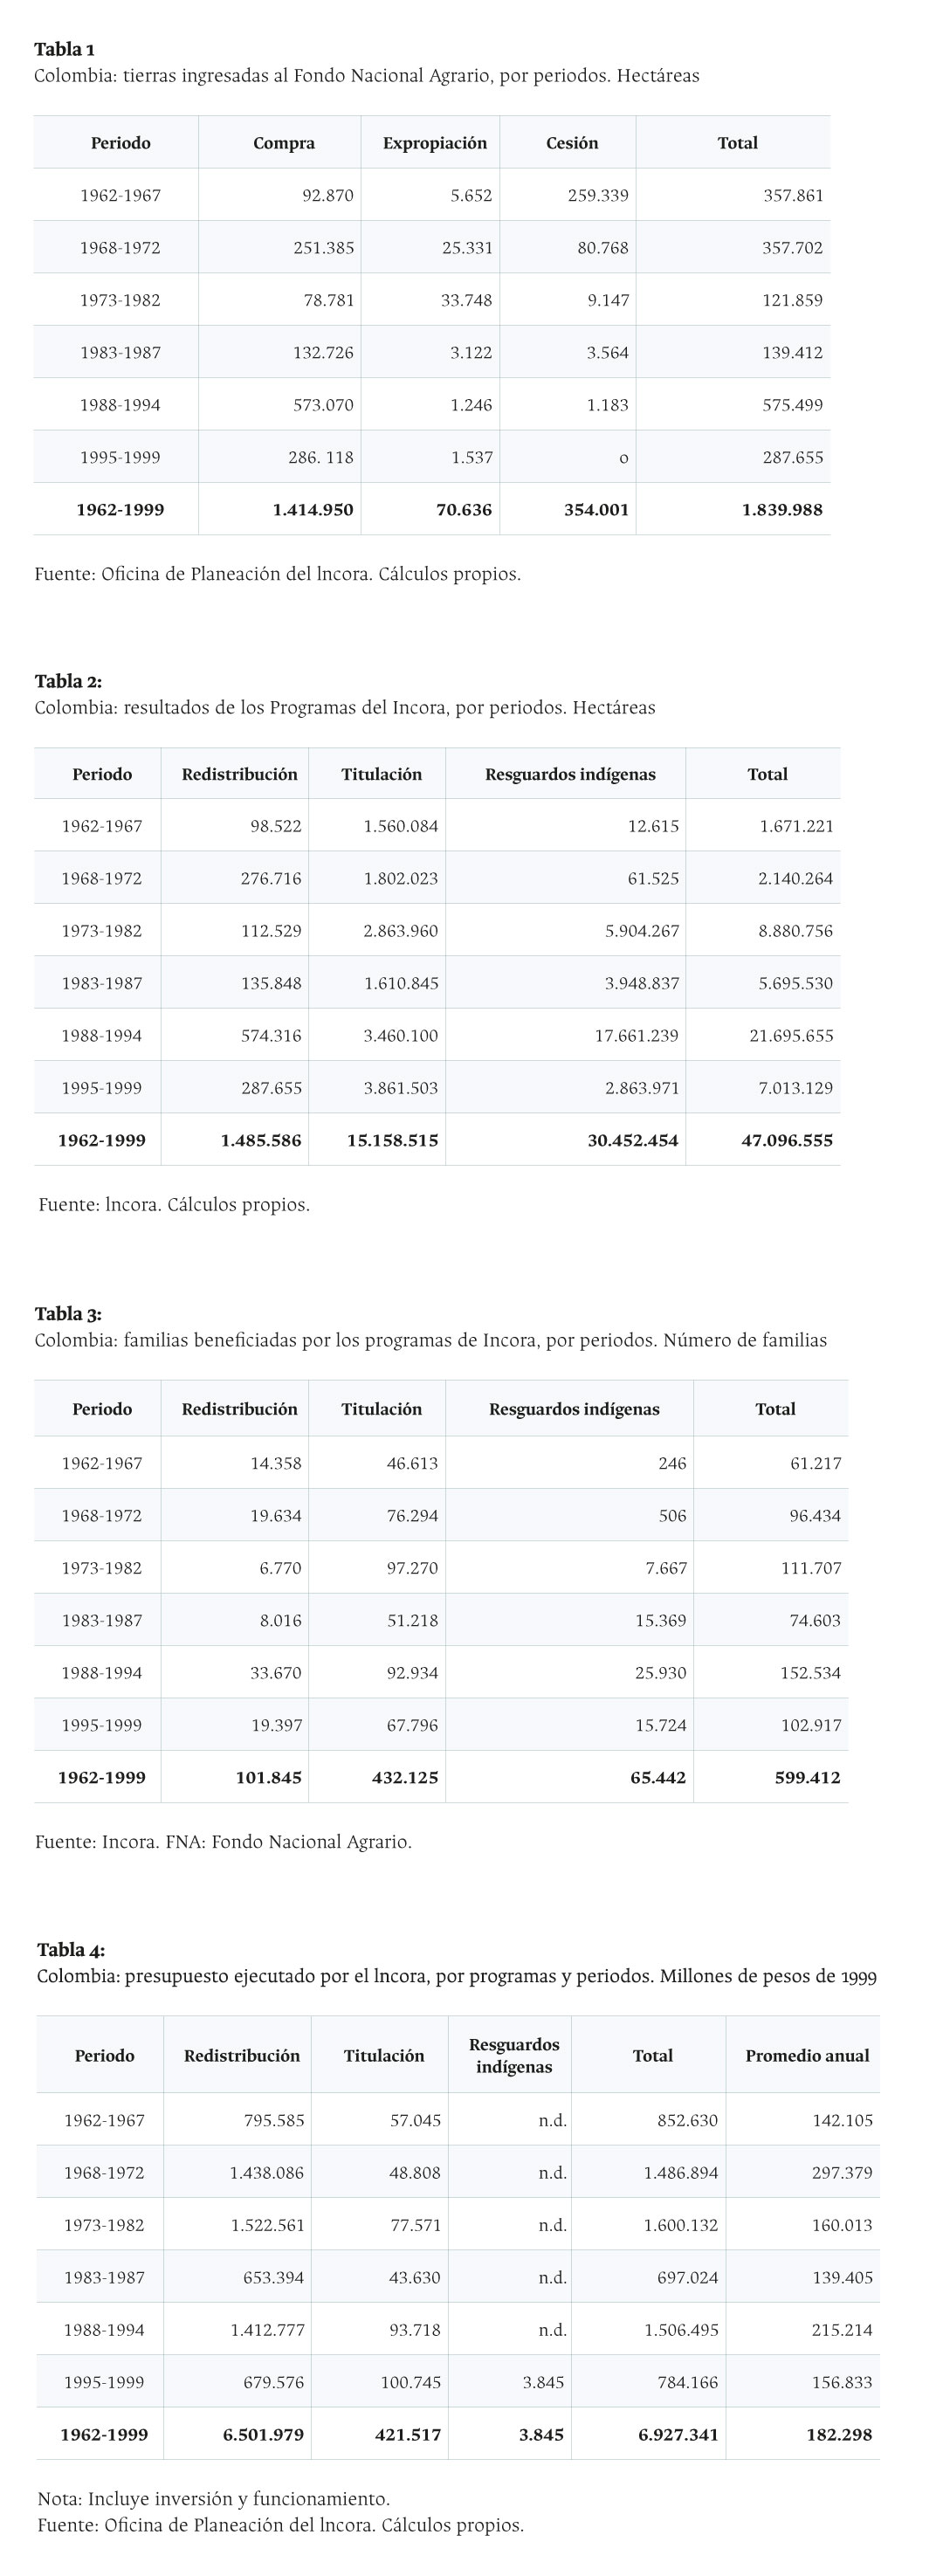The height and width of the screenshot is (2576, 943).
Task: Click the 573.070 Compra cell for 1988-1994
Action: [x=323, y=405]
